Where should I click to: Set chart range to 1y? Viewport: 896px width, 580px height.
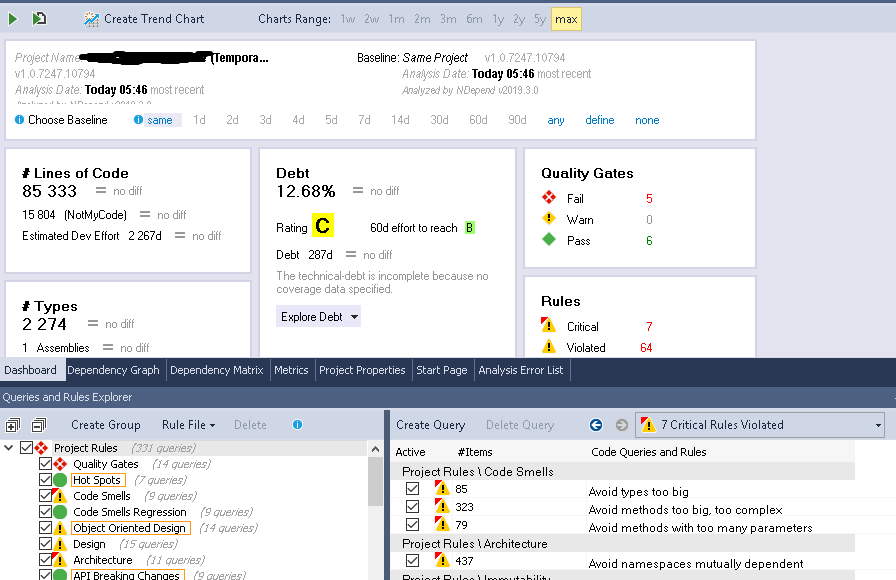[498, 19]
